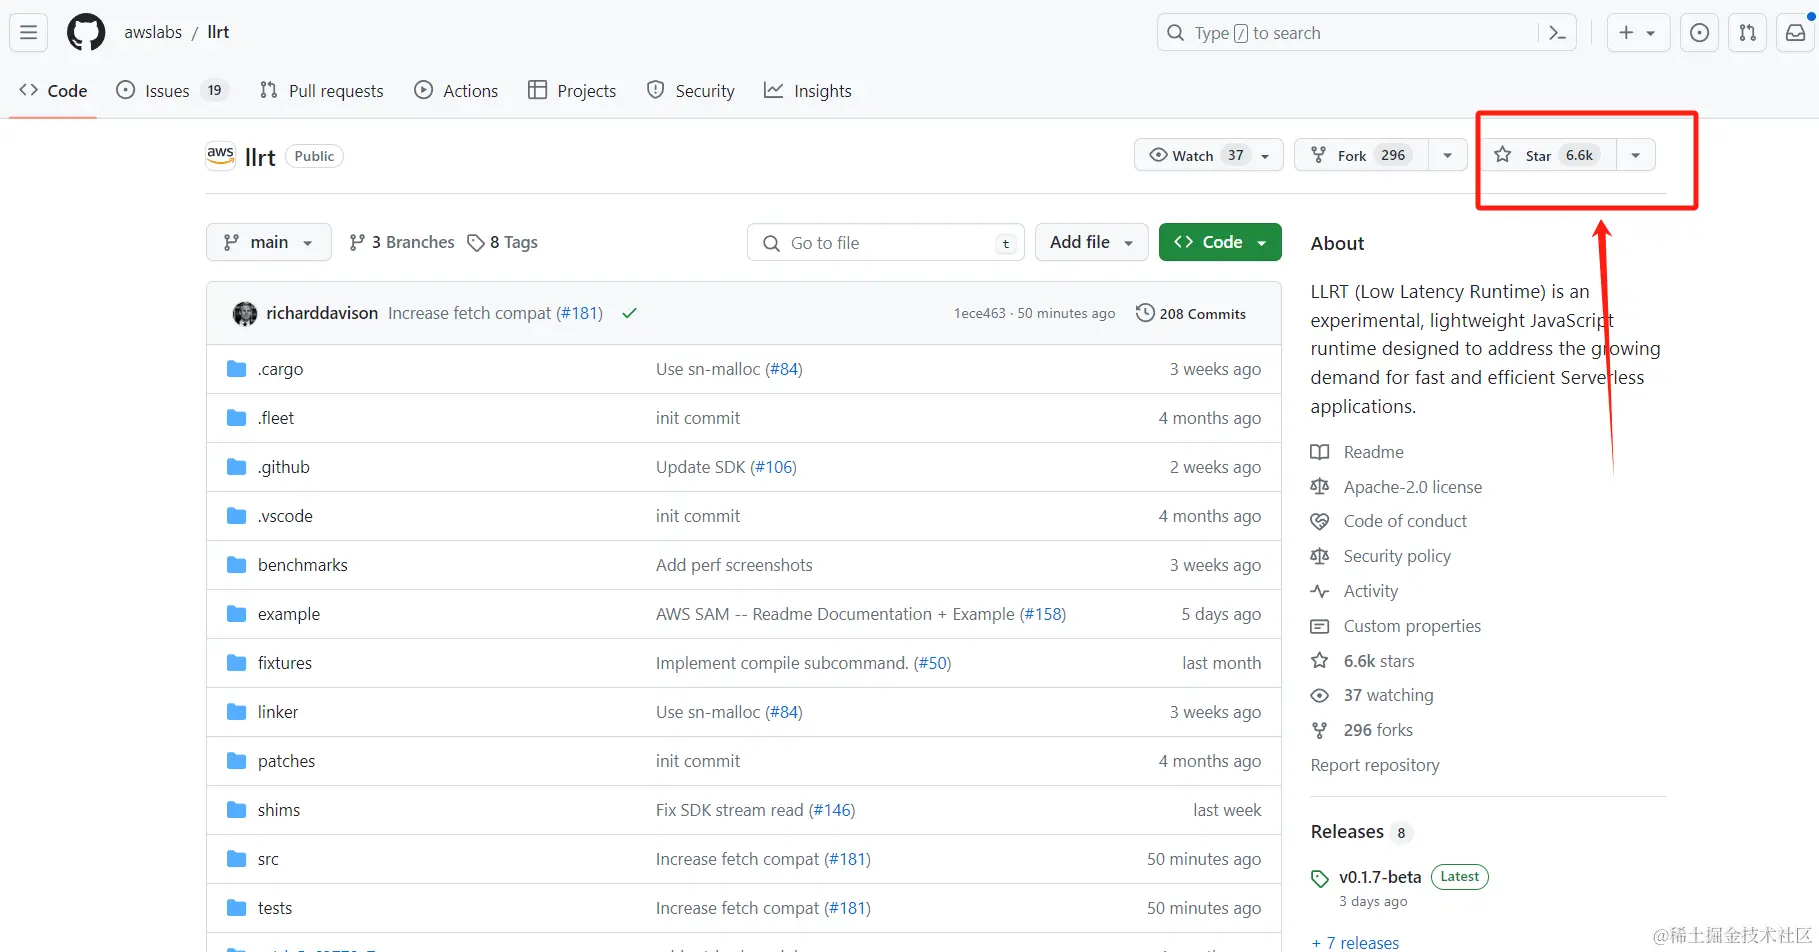Star the llrt repository
This screenshot has height=952, width=1819.
(x=1548, y=155)
